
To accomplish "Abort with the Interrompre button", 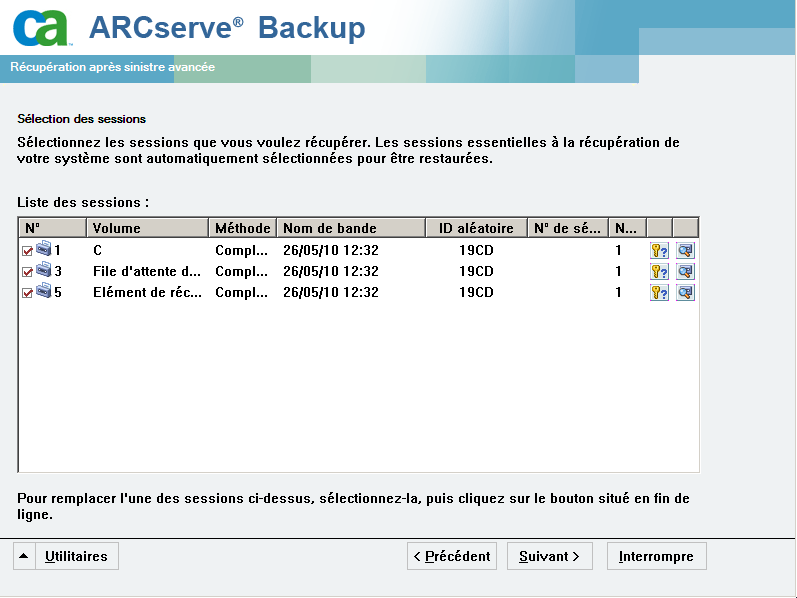I will (x=656, y=556).
